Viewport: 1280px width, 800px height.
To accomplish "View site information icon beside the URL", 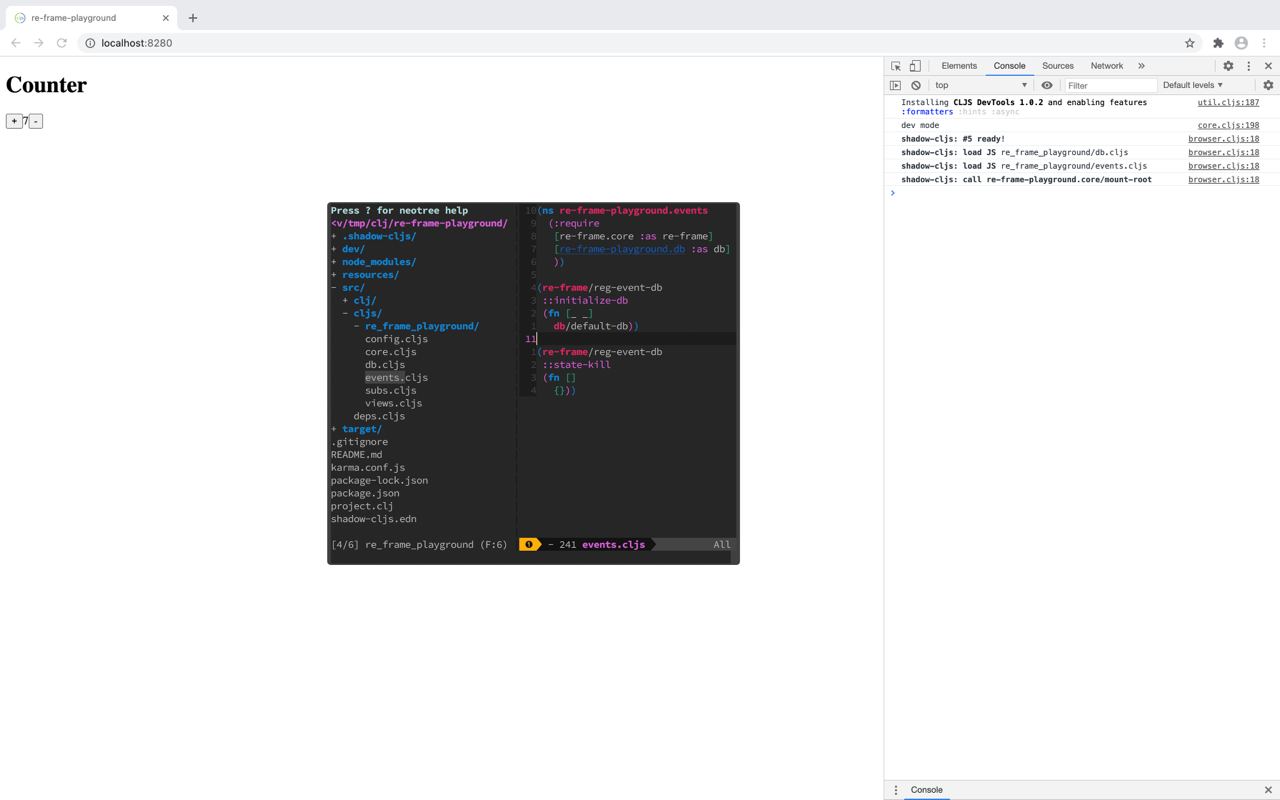I will [90, 43].
